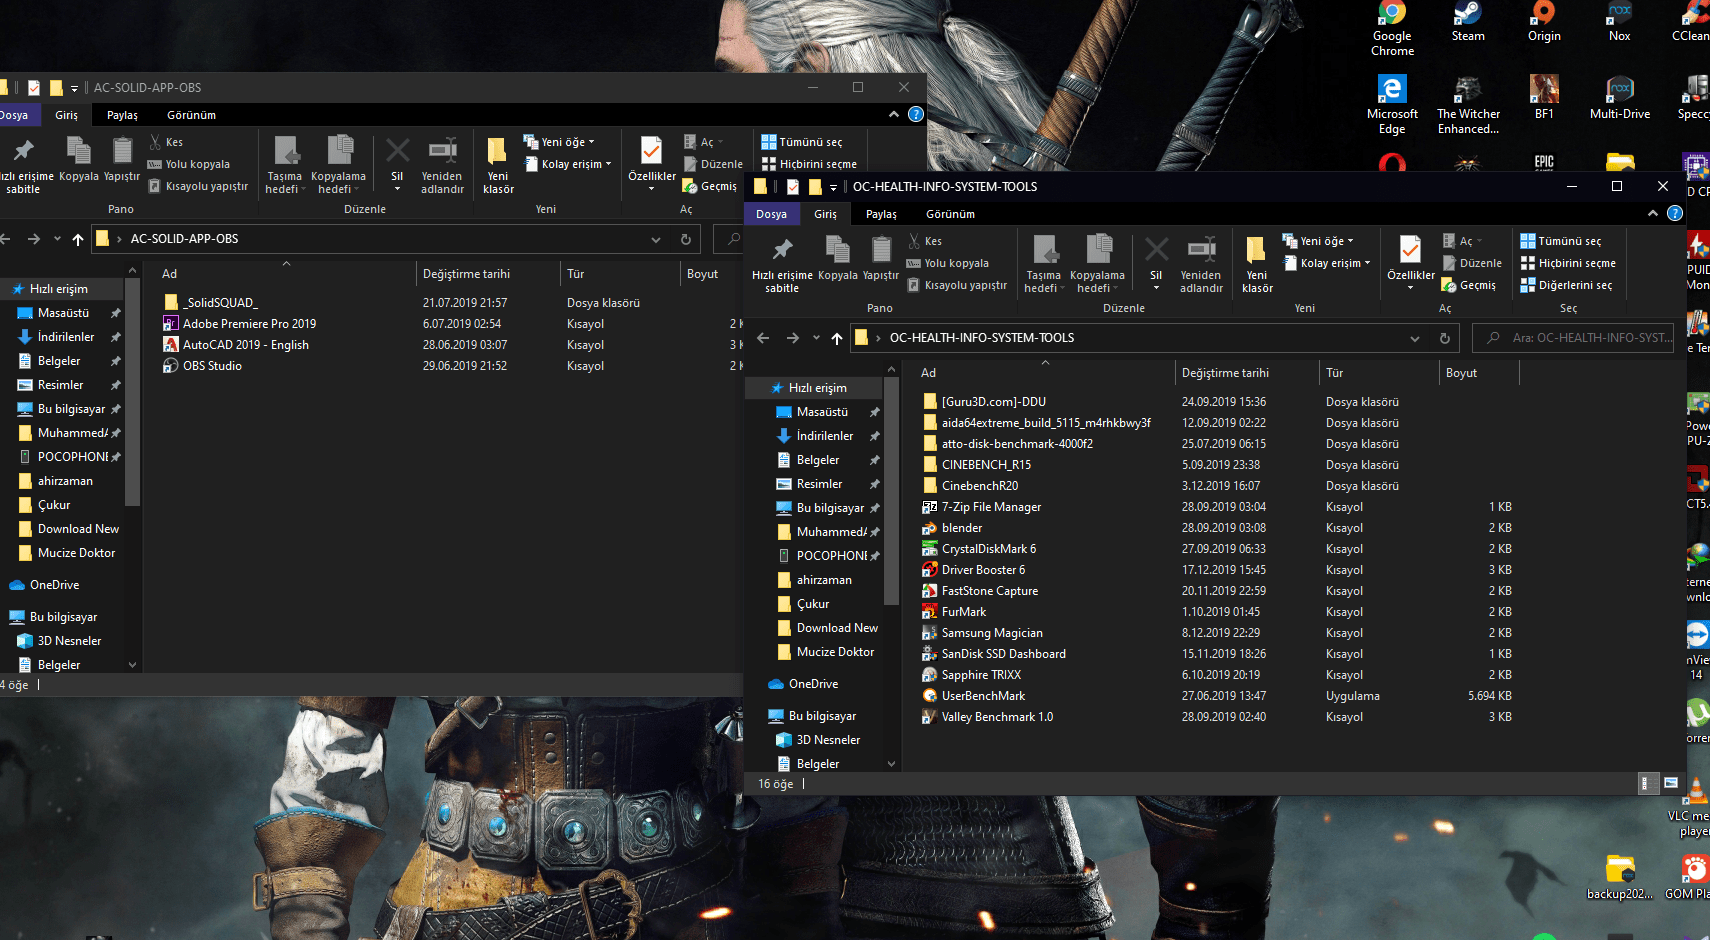Screen dimensions: 1710x940
Task: Go back using the arrow in OC-HEALTH-INFO-SYSTEM-TOOLS
Action: click(x=763, y=338)
